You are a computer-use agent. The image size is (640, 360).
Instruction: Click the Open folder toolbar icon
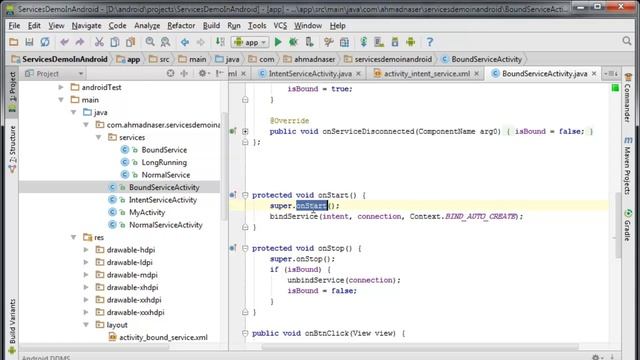pos(13,42)
